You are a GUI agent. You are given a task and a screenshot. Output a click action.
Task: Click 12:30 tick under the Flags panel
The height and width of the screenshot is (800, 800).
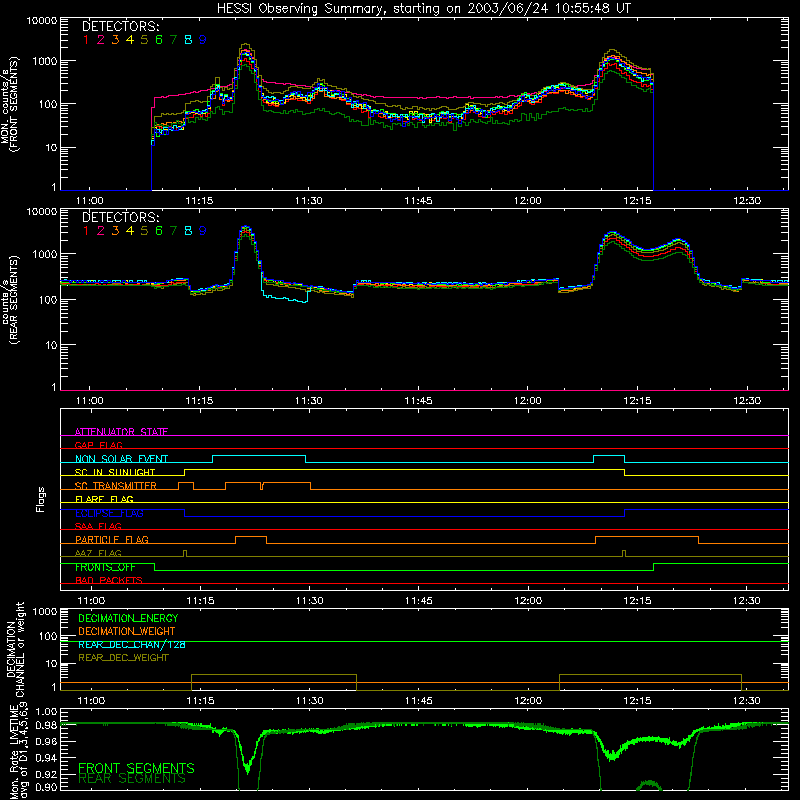[x=747, y=601]
